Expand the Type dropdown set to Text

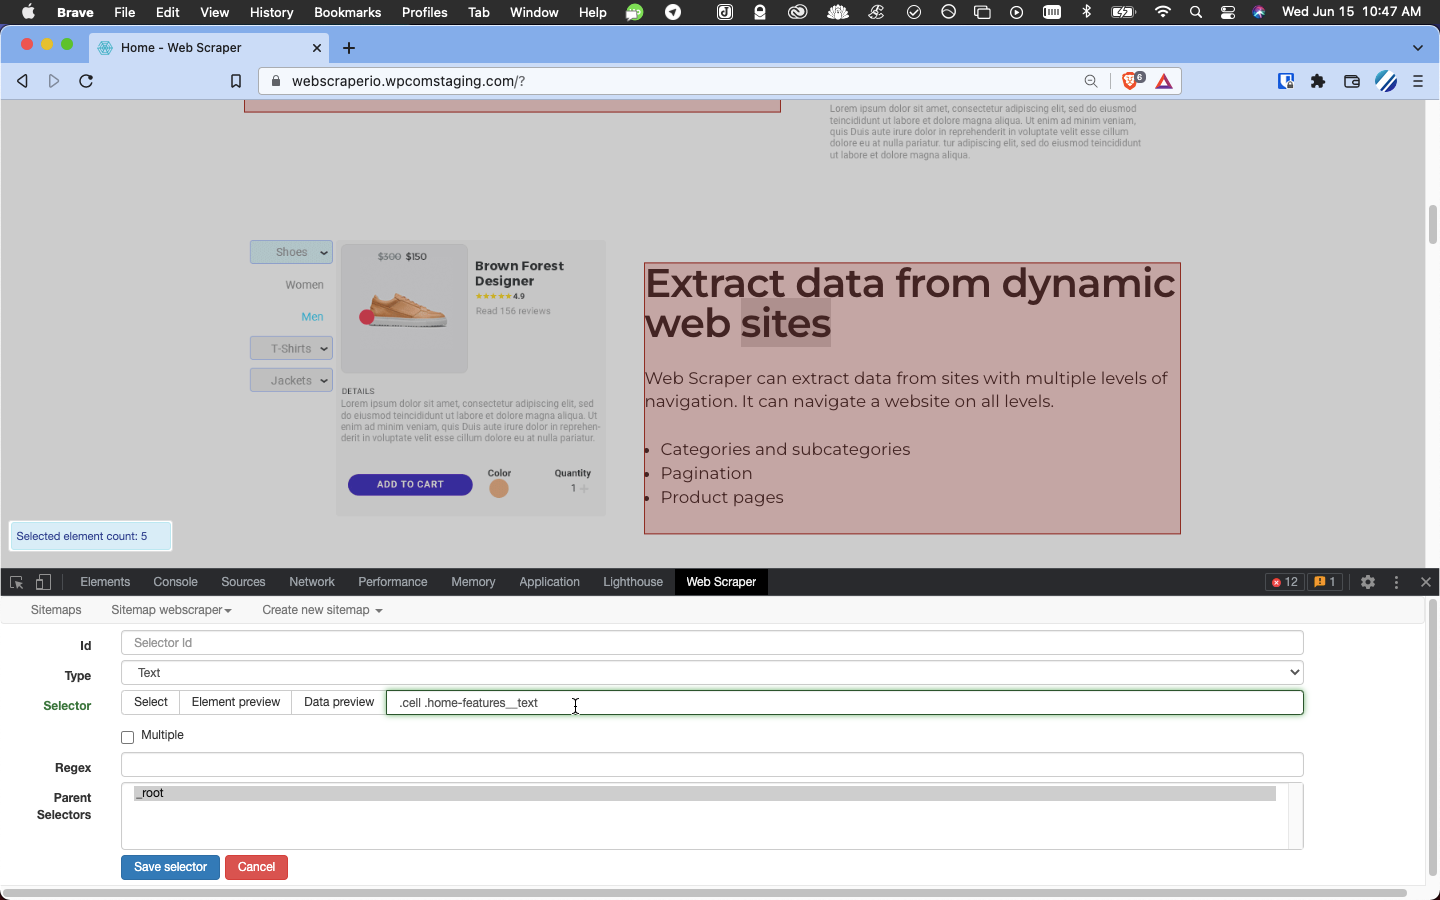(x=712, y=673)
